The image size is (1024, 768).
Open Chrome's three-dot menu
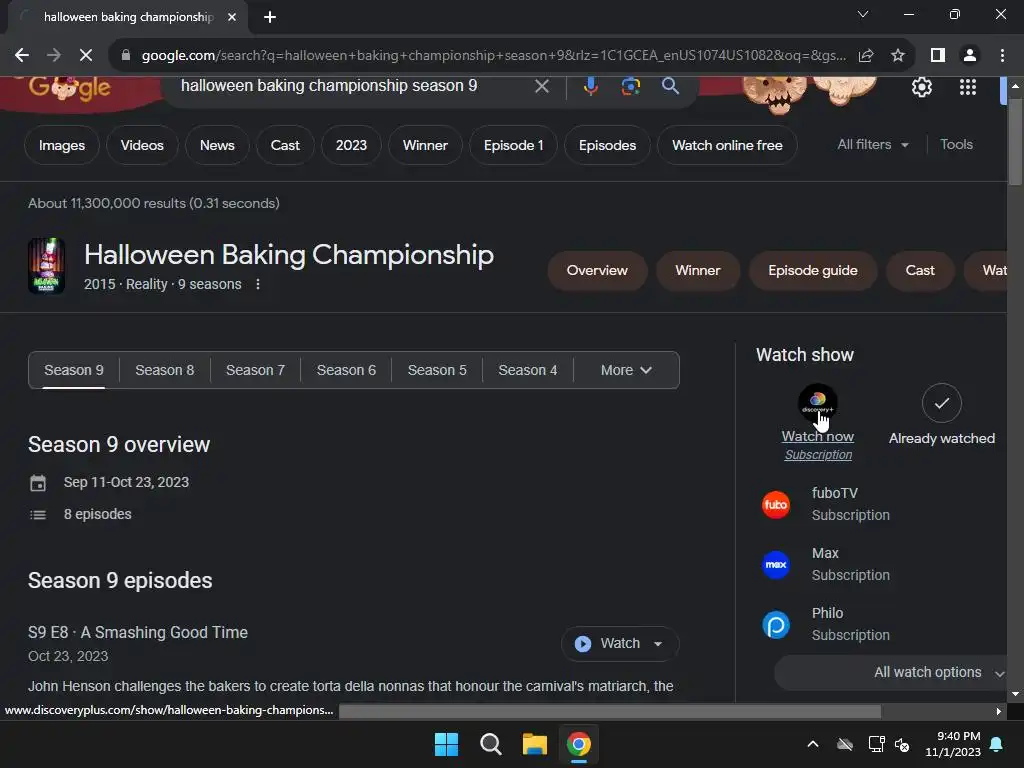click(1002, 56)
